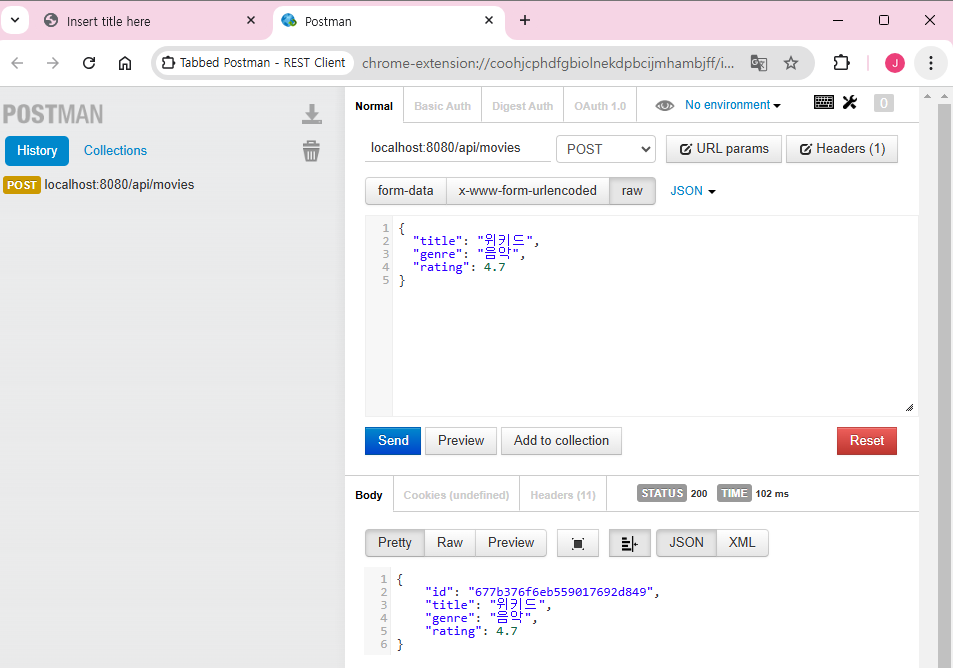Click the request URL input field
The width and height of the screenshot is (953, 668).
pyautogui.click(x=458, y=148)
